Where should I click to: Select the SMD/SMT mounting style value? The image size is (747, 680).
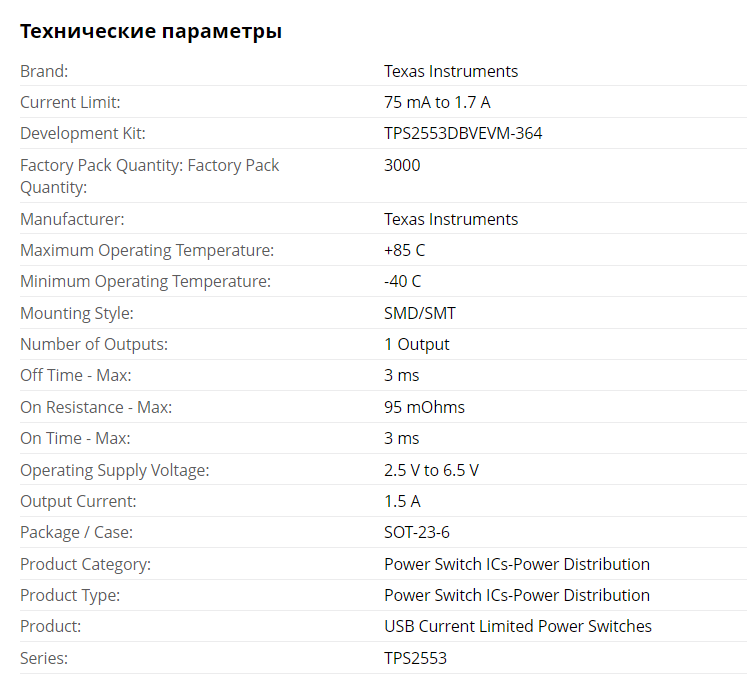point(420,313)
